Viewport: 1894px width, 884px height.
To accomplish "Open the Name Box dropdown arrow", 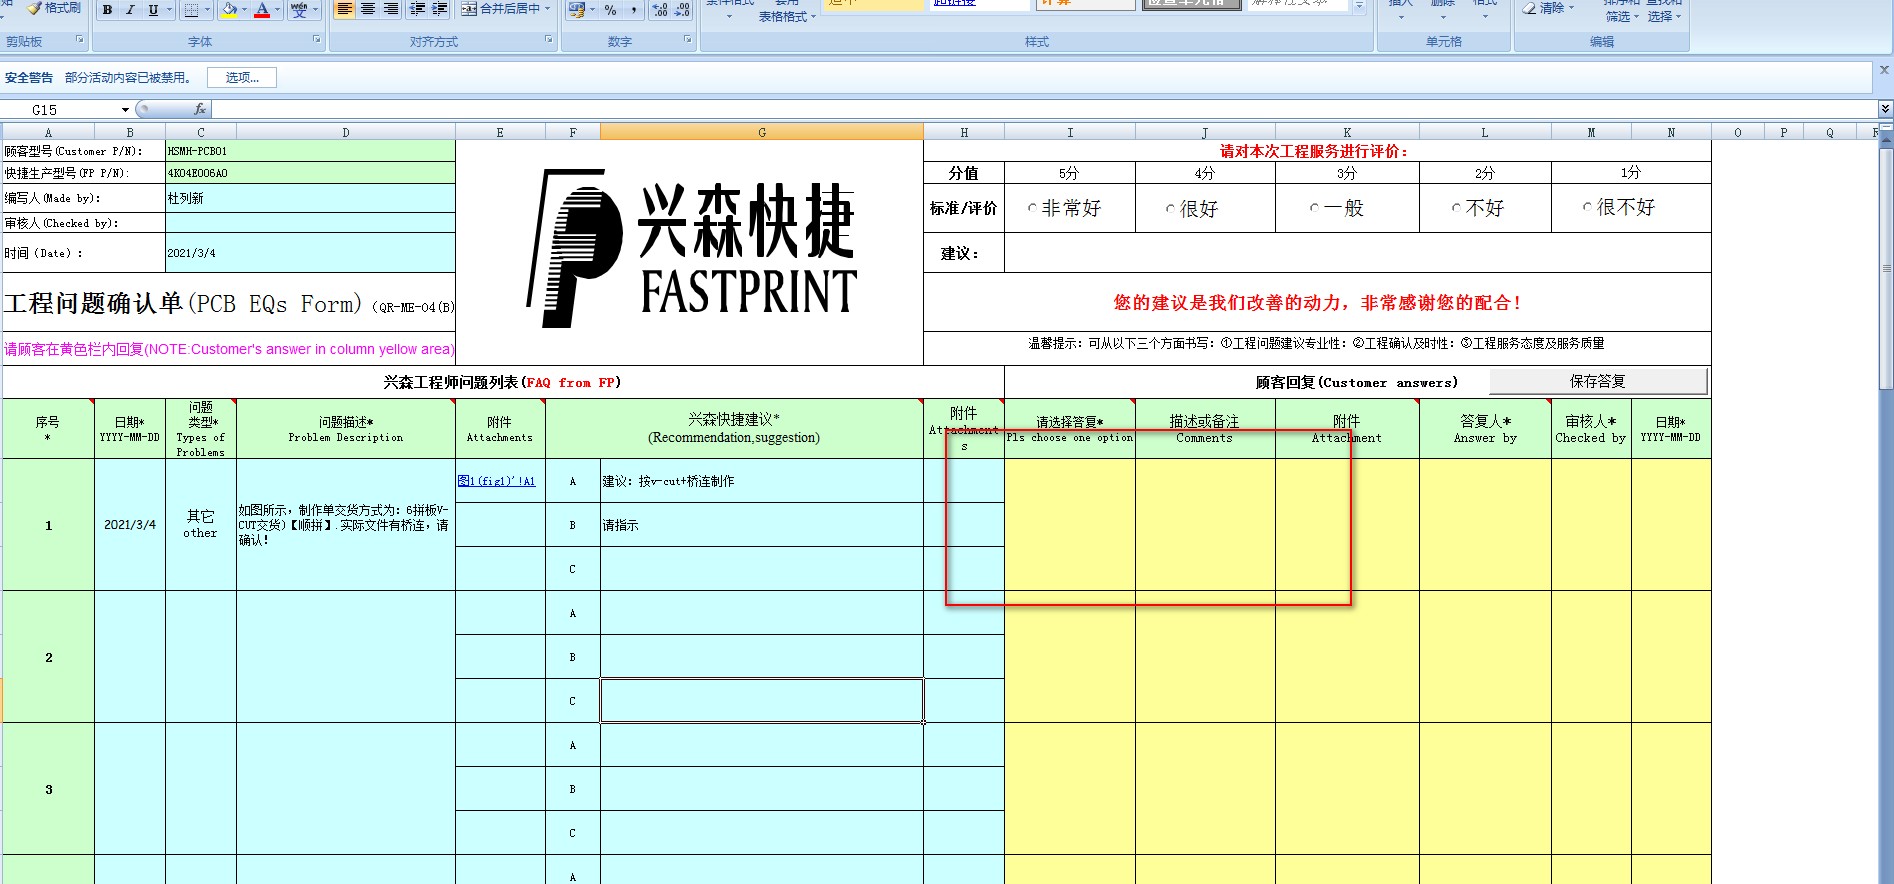I will pyautogui.click(x=125, y=110).
